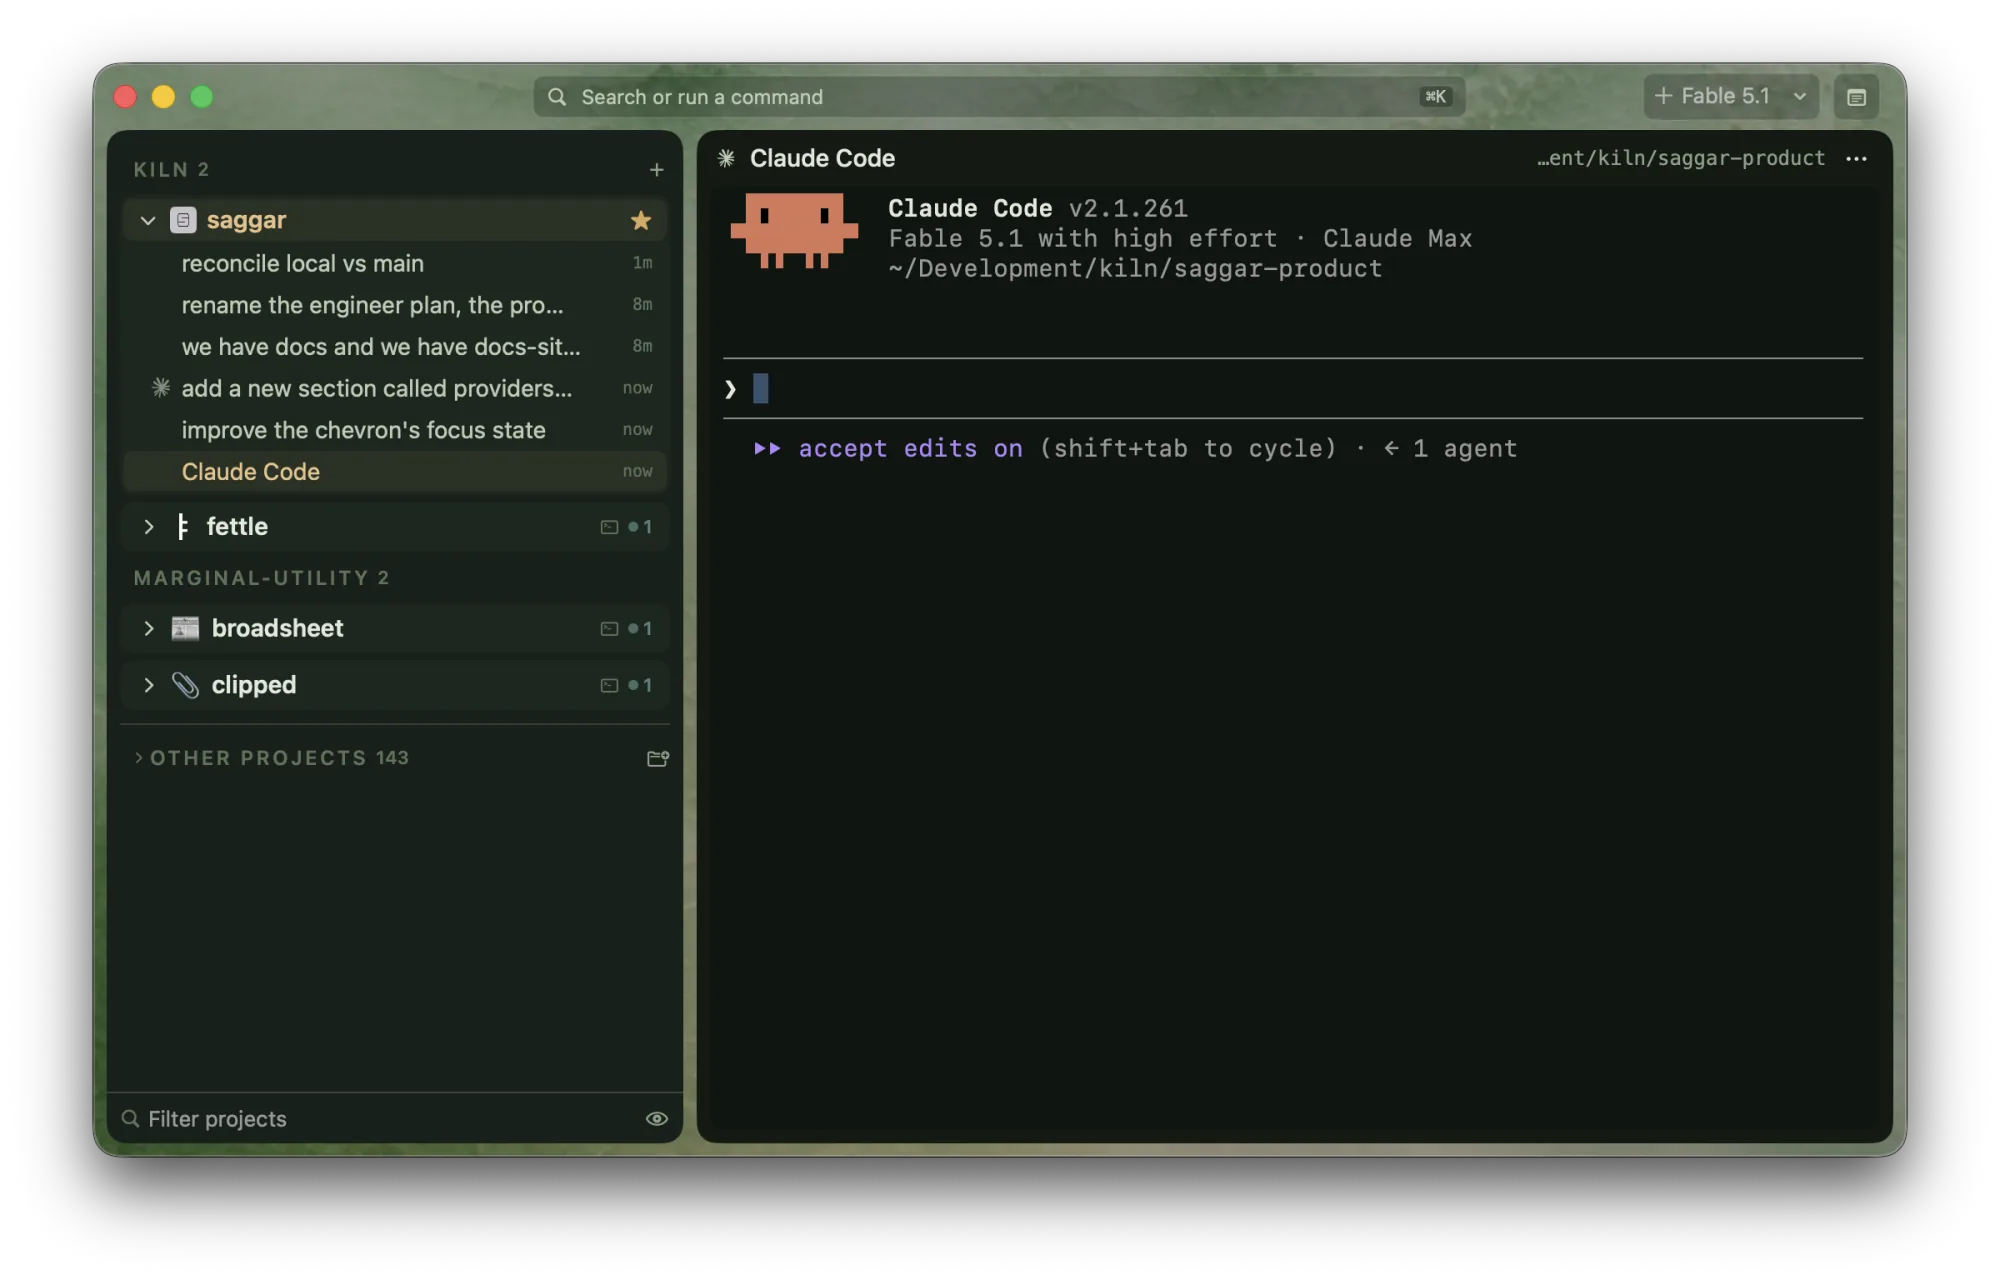The height and width of the screenshot is (1280, 2000).
Task: Click the plus Fable 5.1 new session button
Action: (x=1712, y=97)
